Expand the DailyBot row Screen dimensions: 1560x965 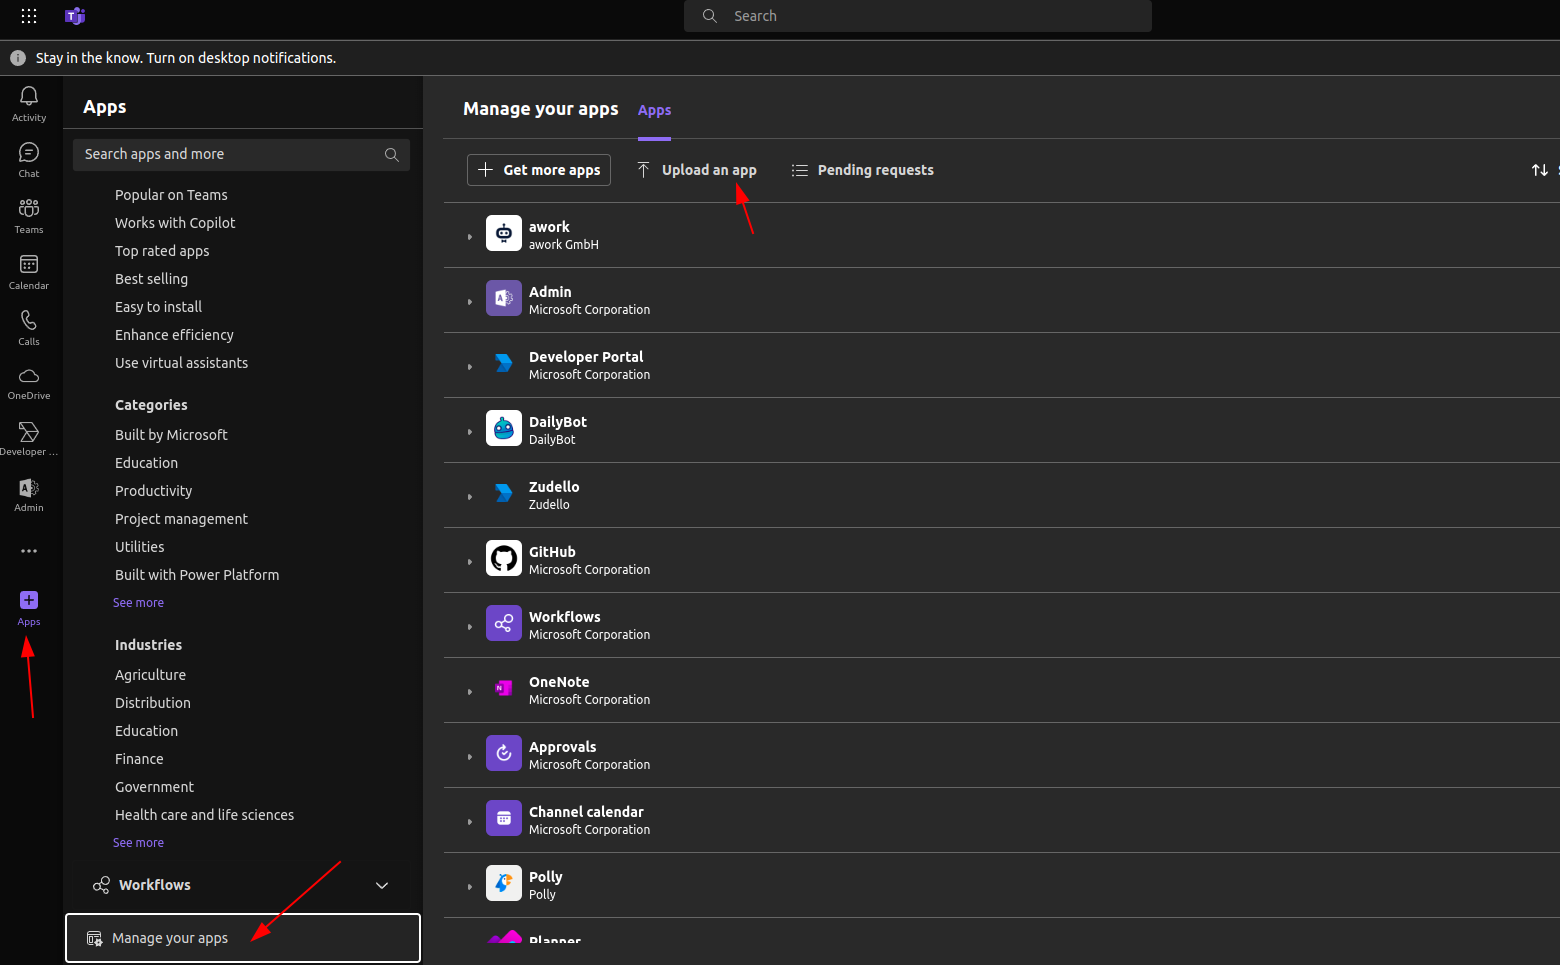[x=469, y=432]
